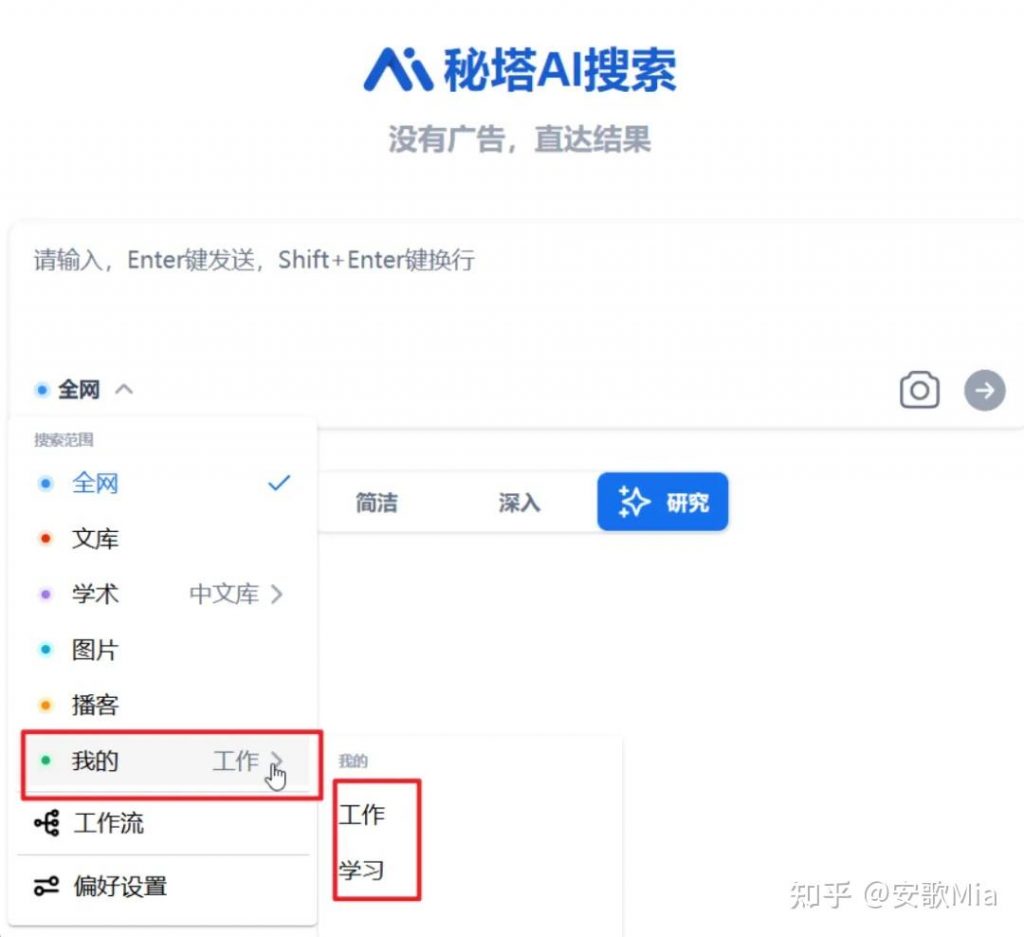The height and width of the screenshot is (937, 1024).
Task: Select 图片 search scope
Action: click(x=95, y=649)
